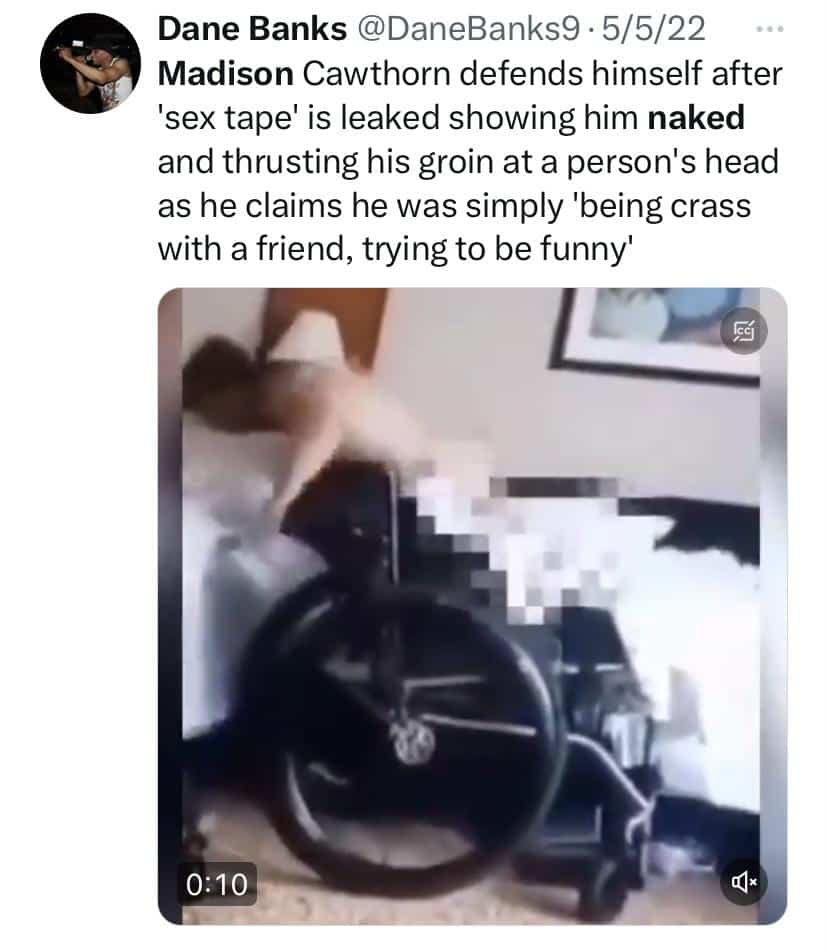The height and width of the screenshot is (952, 827).
Task: Unmute the video with speaker icon
Action: [744, 881]
